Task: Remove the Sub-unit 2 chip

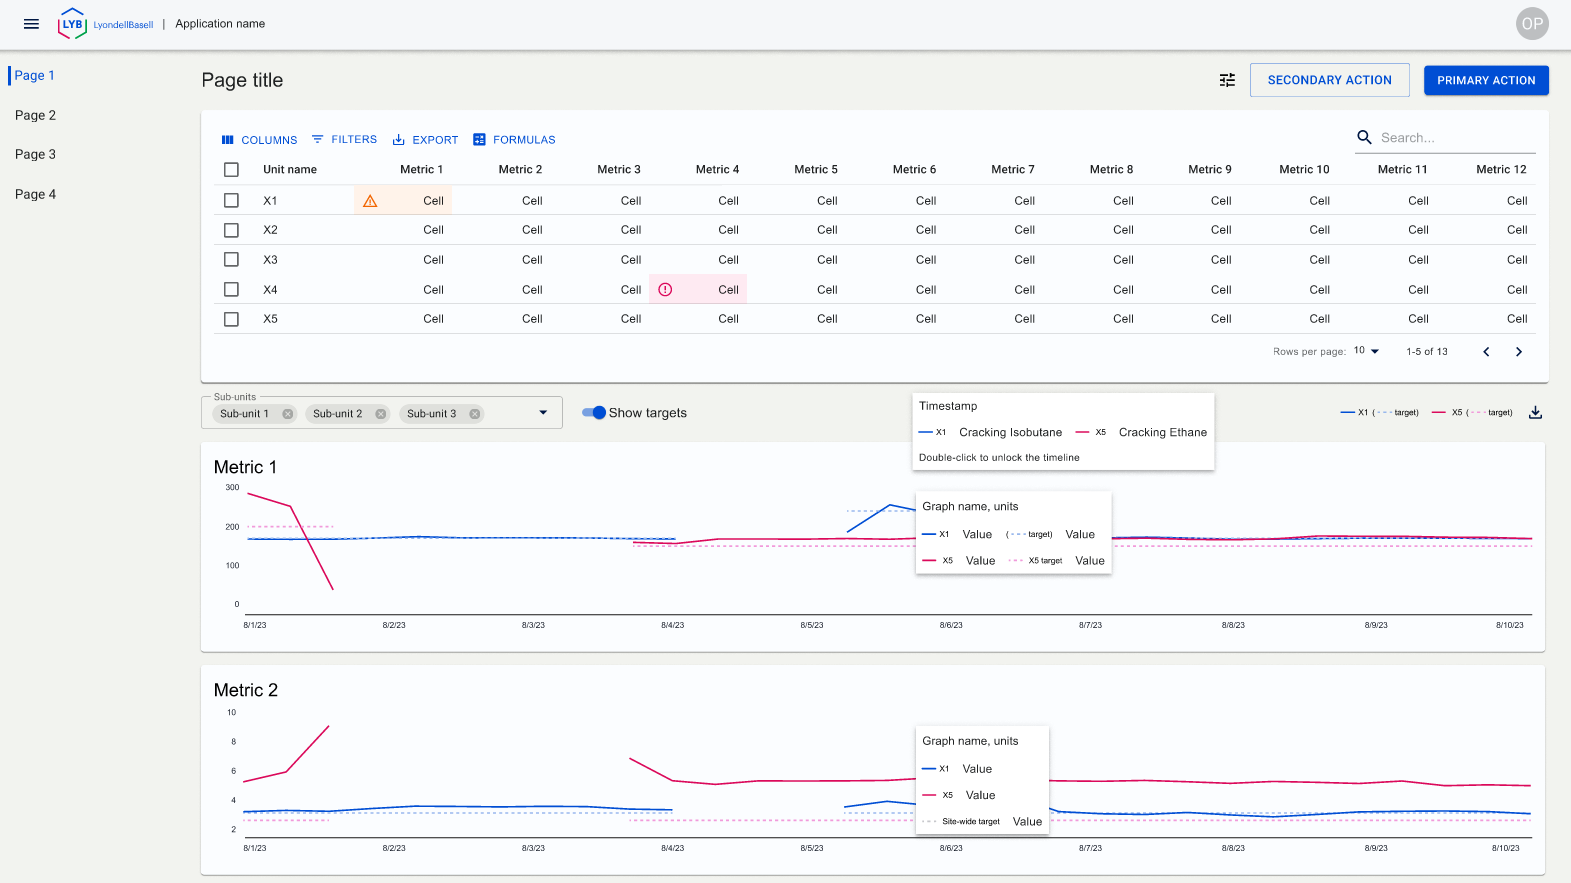Action: [381, 414]
